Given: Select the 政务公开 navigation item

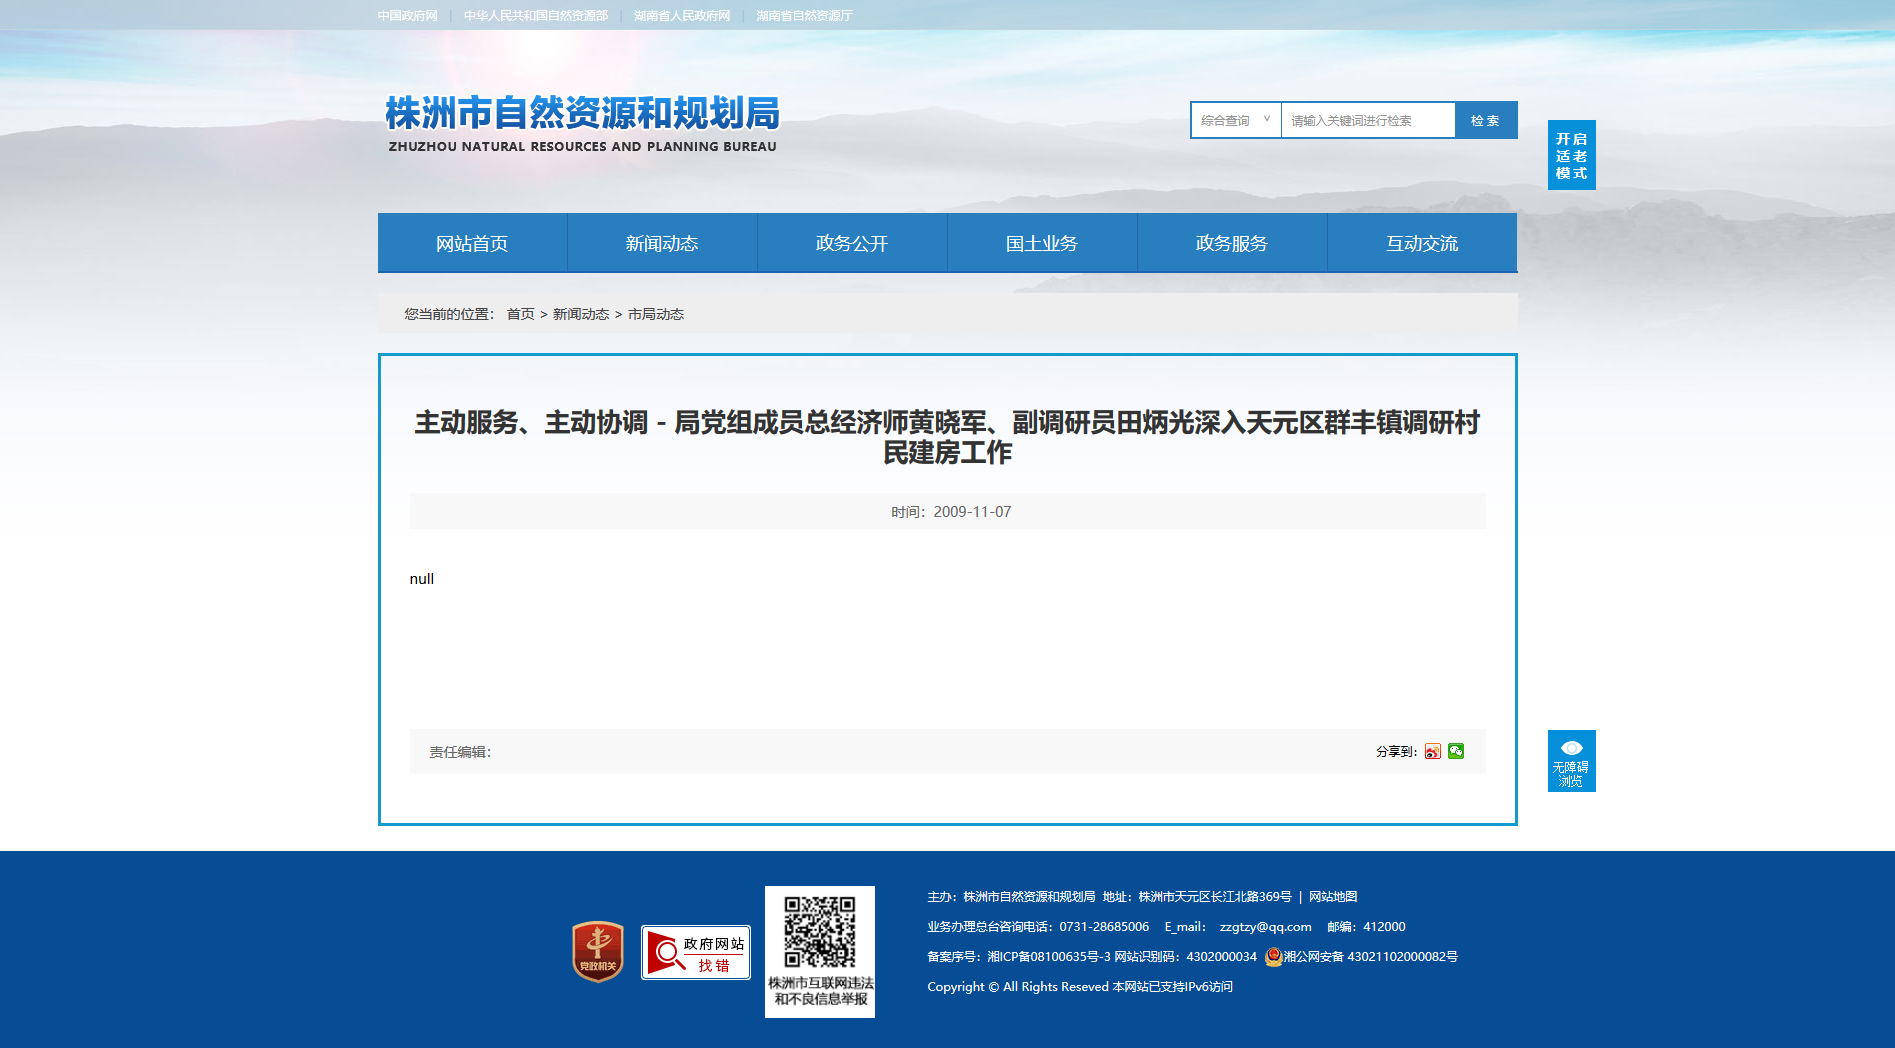Looking at the screenshot, I should click(852, 243).
